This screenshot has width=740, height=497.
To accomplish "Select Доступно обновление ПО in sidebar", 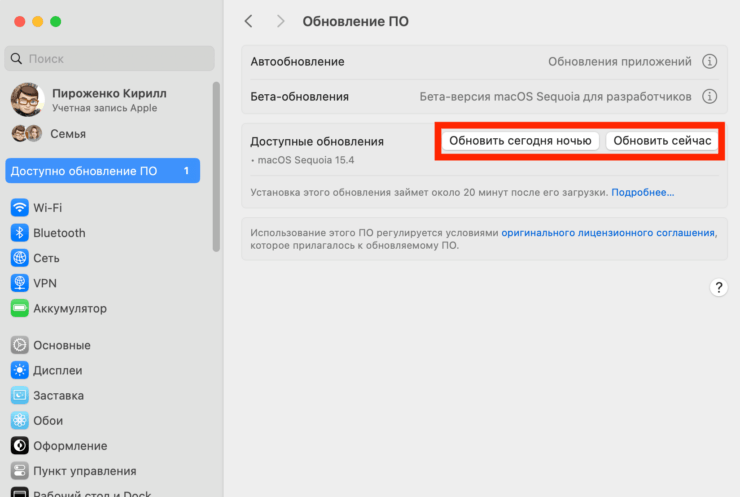I will pos(102,171).
